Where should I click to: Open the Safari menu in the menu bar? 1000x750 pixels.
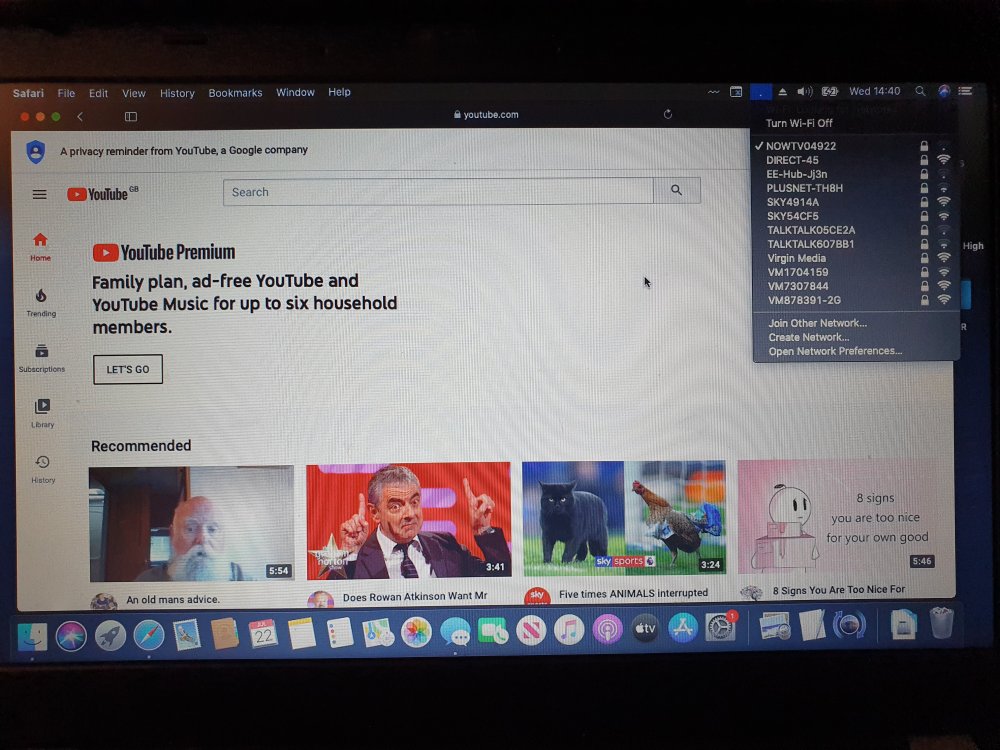28,93
